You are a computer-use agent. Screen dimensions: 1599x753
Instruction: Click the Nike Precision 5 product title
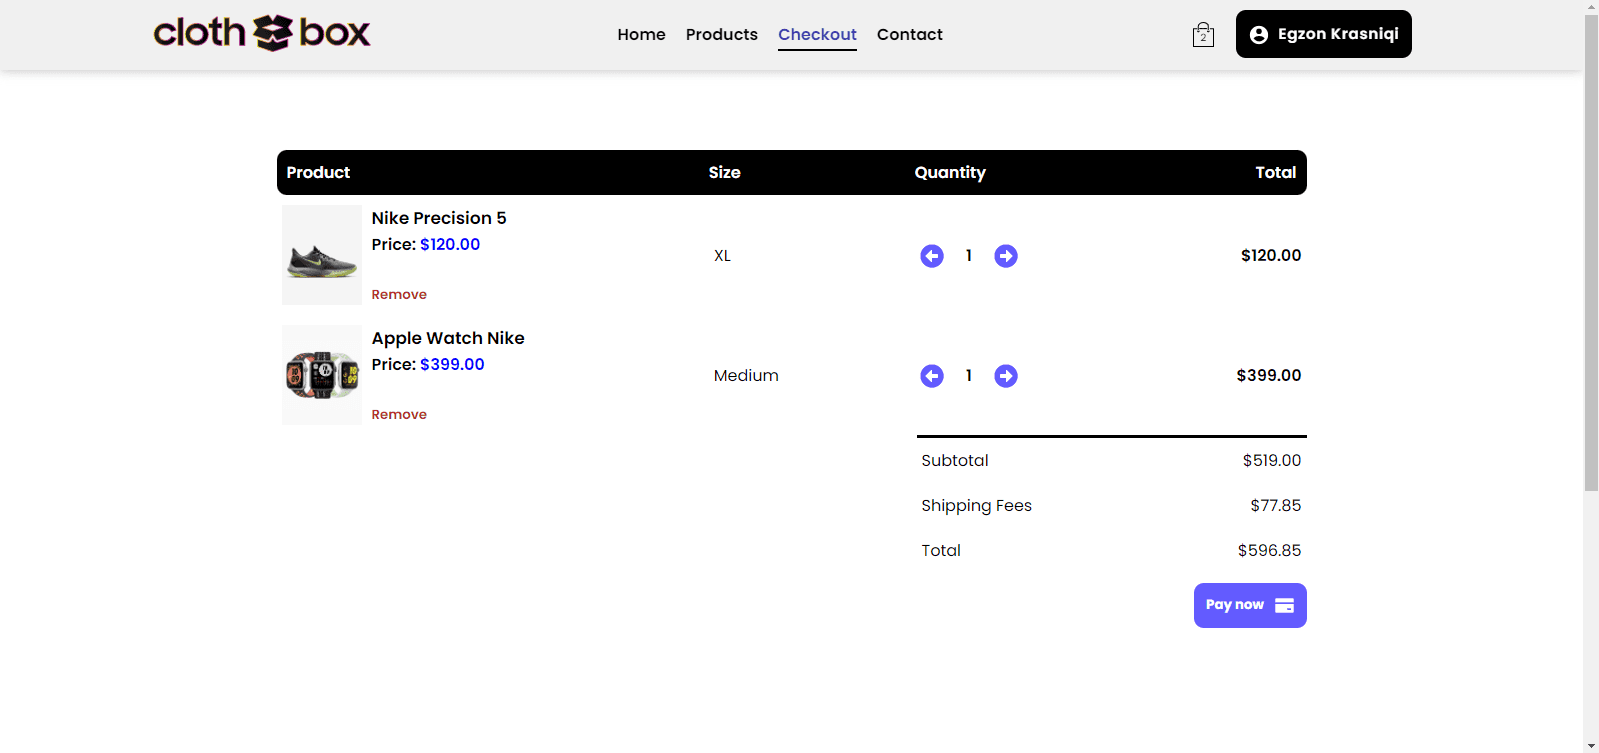[x=439, y=218]
